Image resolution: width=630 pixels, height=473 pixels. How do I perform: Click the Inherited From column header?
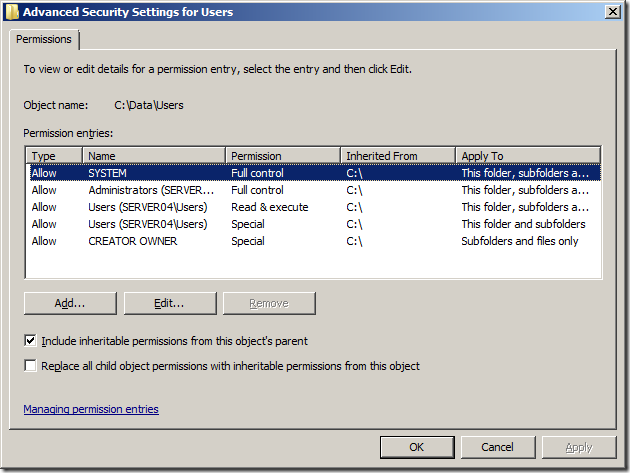pyautogui.click(x=397, y=156)
